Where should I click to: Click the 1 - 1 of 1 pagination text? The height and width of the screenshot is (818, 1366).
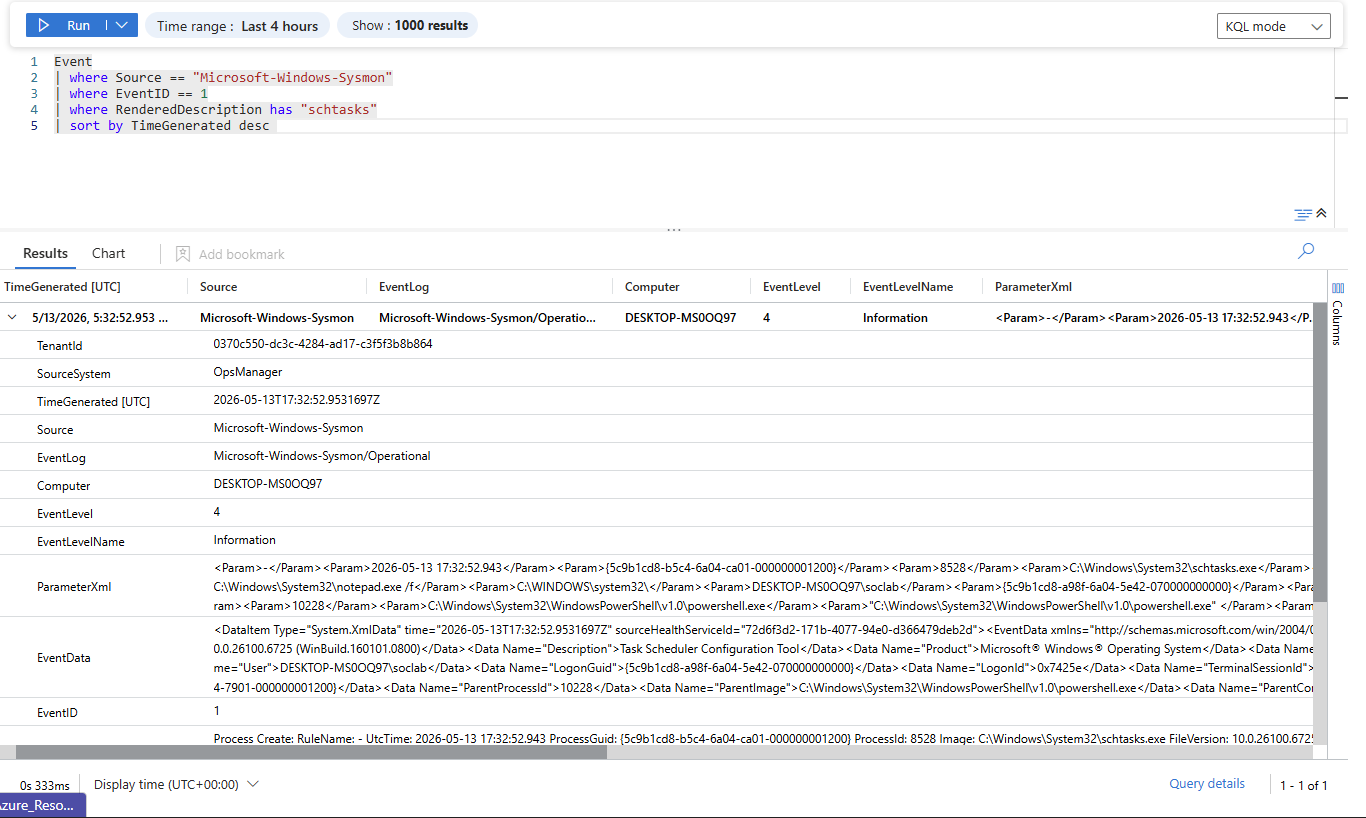1304,786
